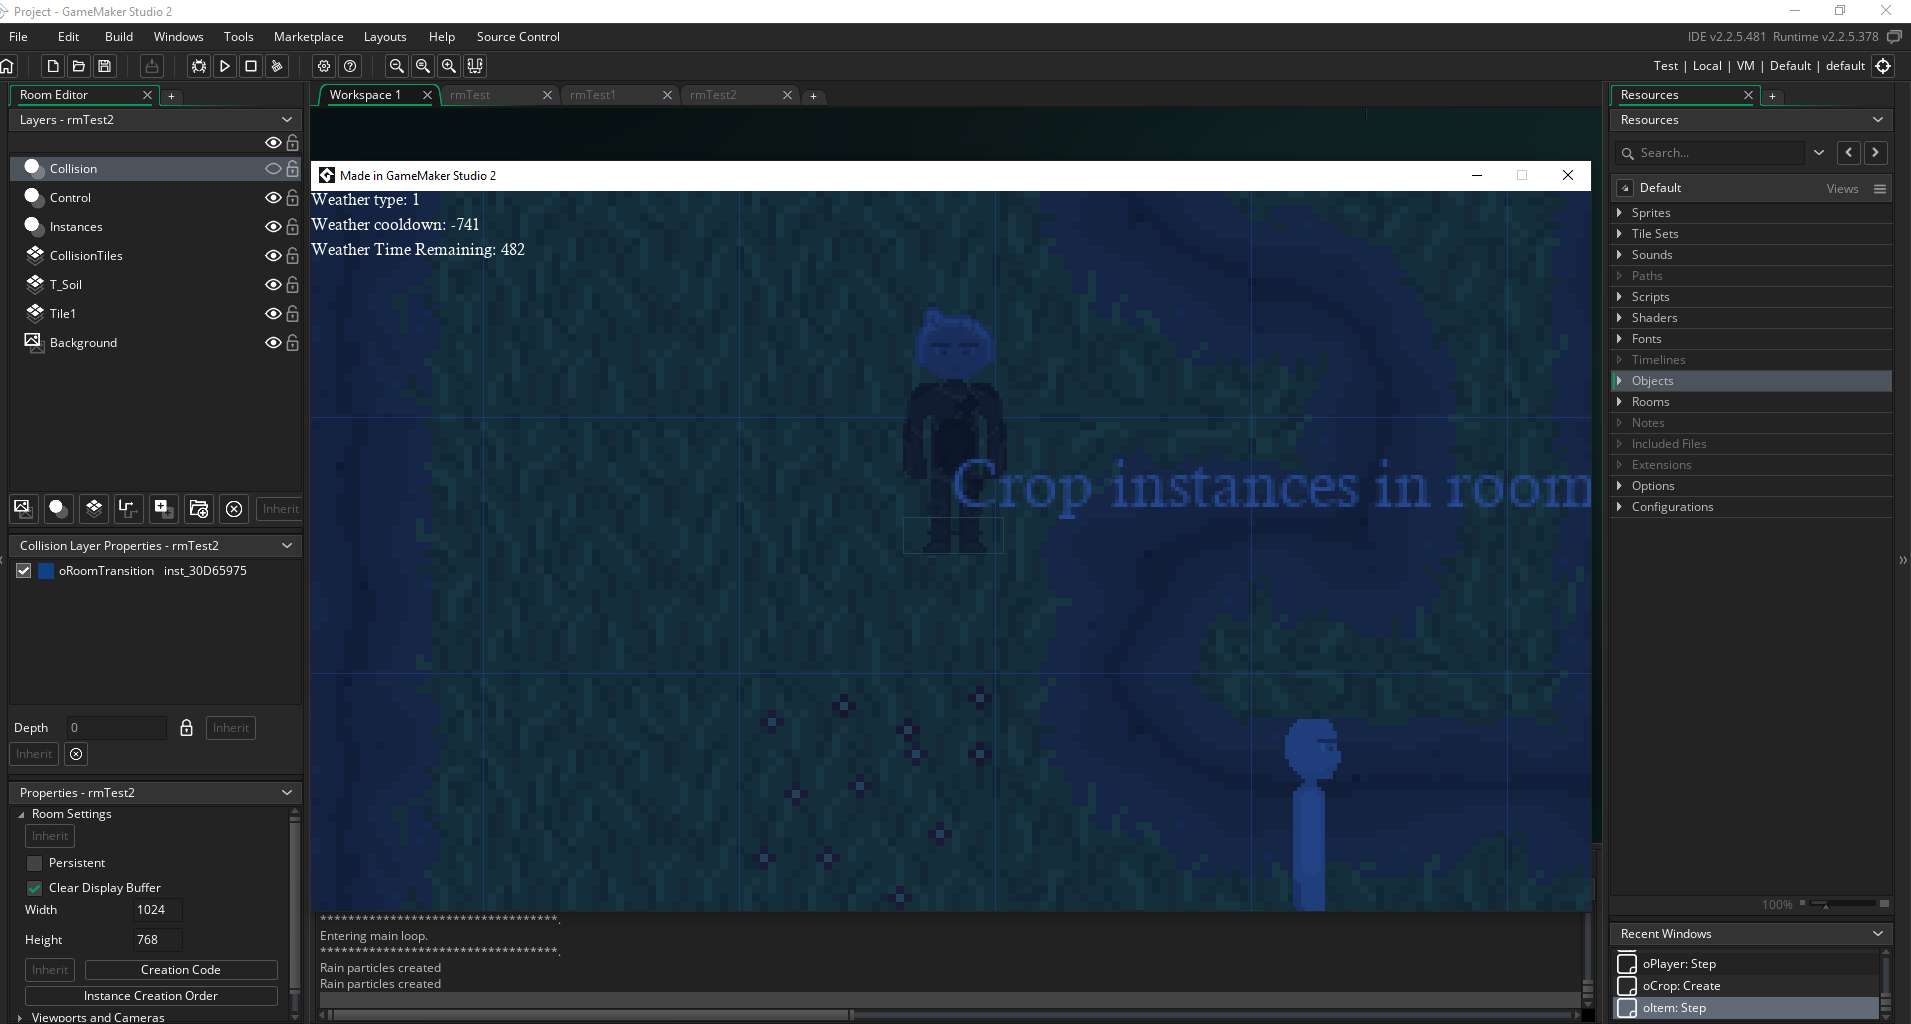This screenshot has height=1024, width=1911.
Task: Expand the Sprites resource folder
Action: [x=1619, y=213]
